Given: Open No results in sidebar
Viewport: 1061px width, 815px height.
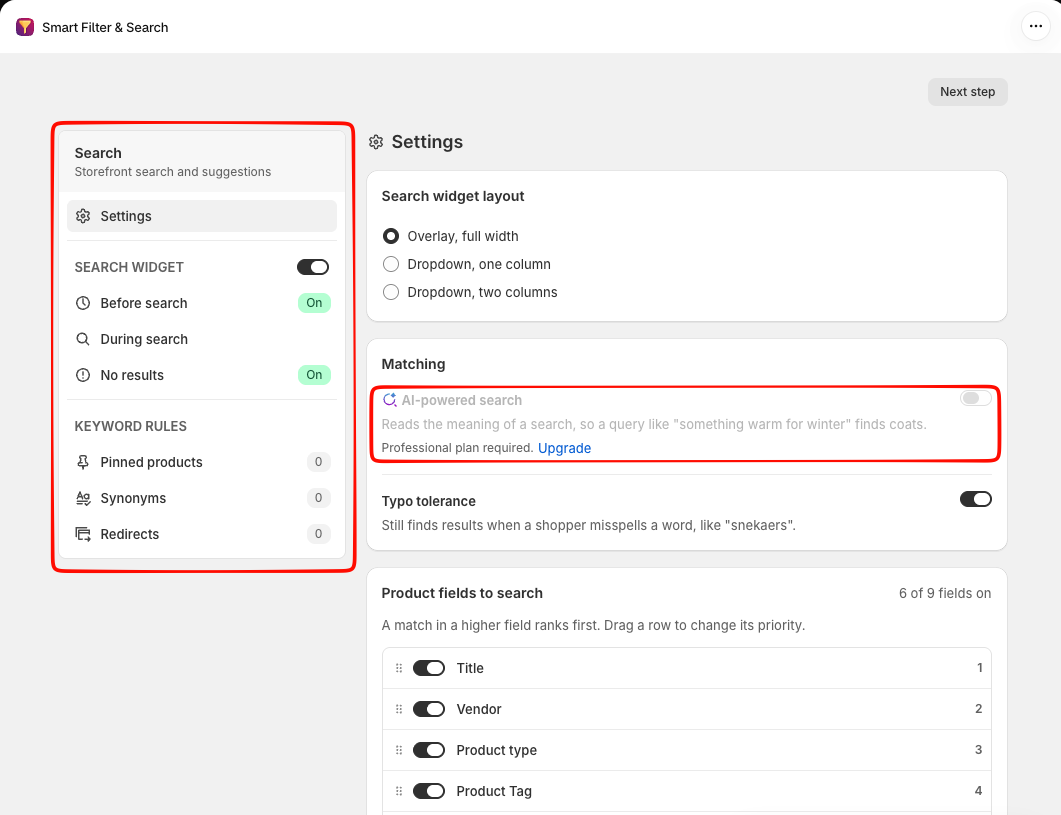Looking at the screenshot, I should (202, 375).
